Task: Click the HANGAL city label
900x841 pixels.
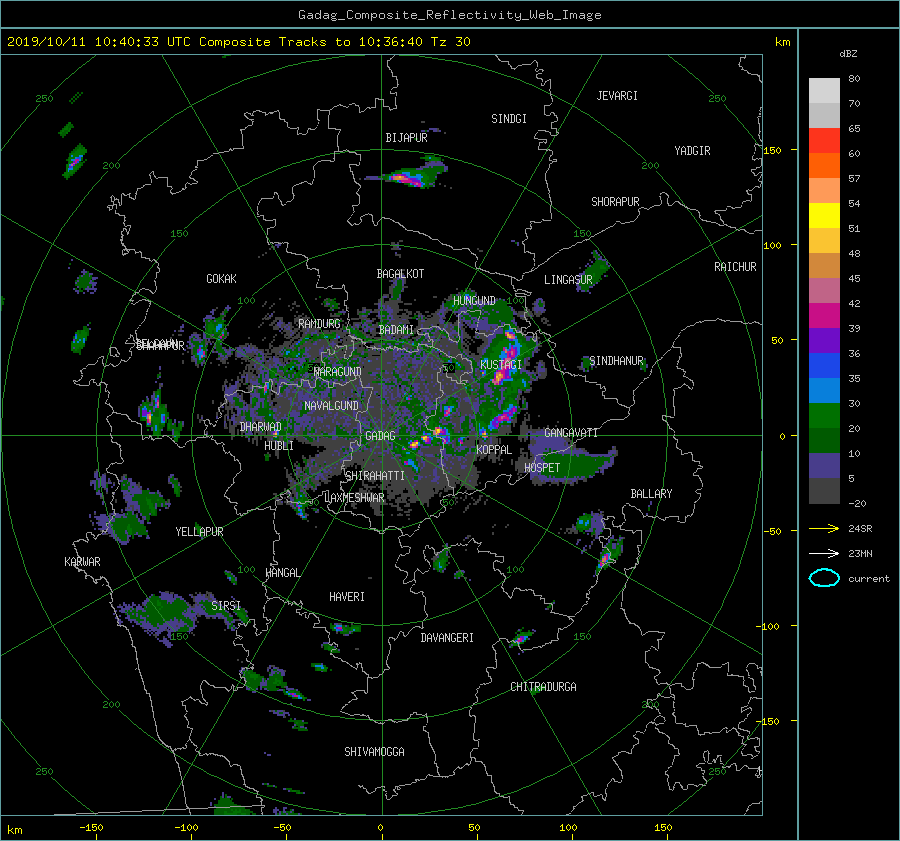Action: click(x=282, y=573)
